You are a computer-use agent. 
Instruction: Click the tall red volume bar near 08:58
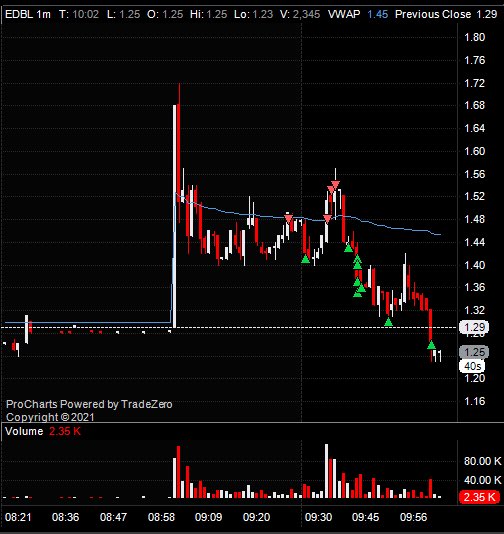[178, 472]
